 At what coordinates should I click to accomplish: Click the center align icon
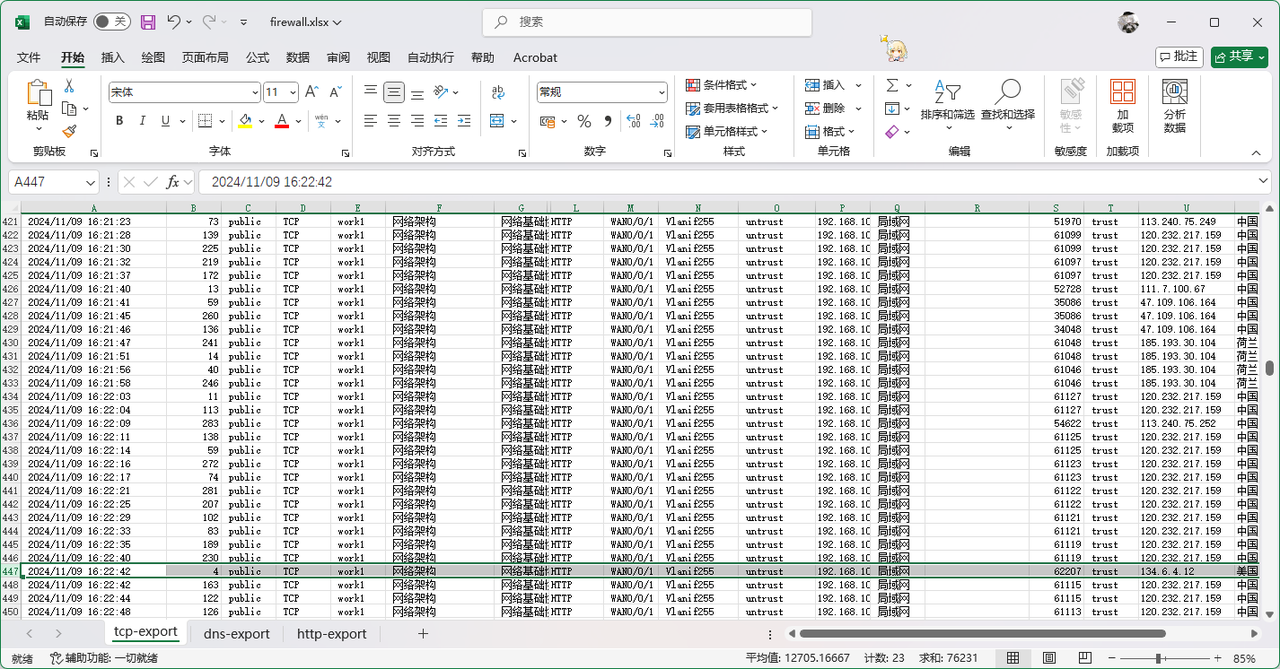point(394,121)
